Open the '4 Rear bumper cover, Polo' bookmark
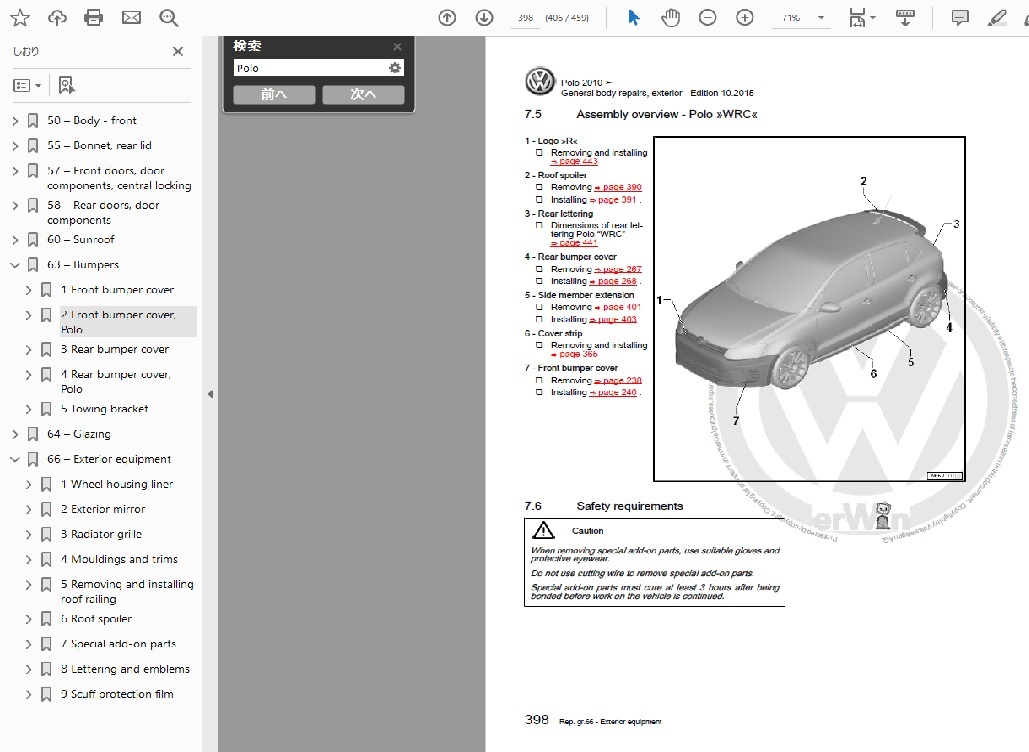 click(x=116, y=381)
